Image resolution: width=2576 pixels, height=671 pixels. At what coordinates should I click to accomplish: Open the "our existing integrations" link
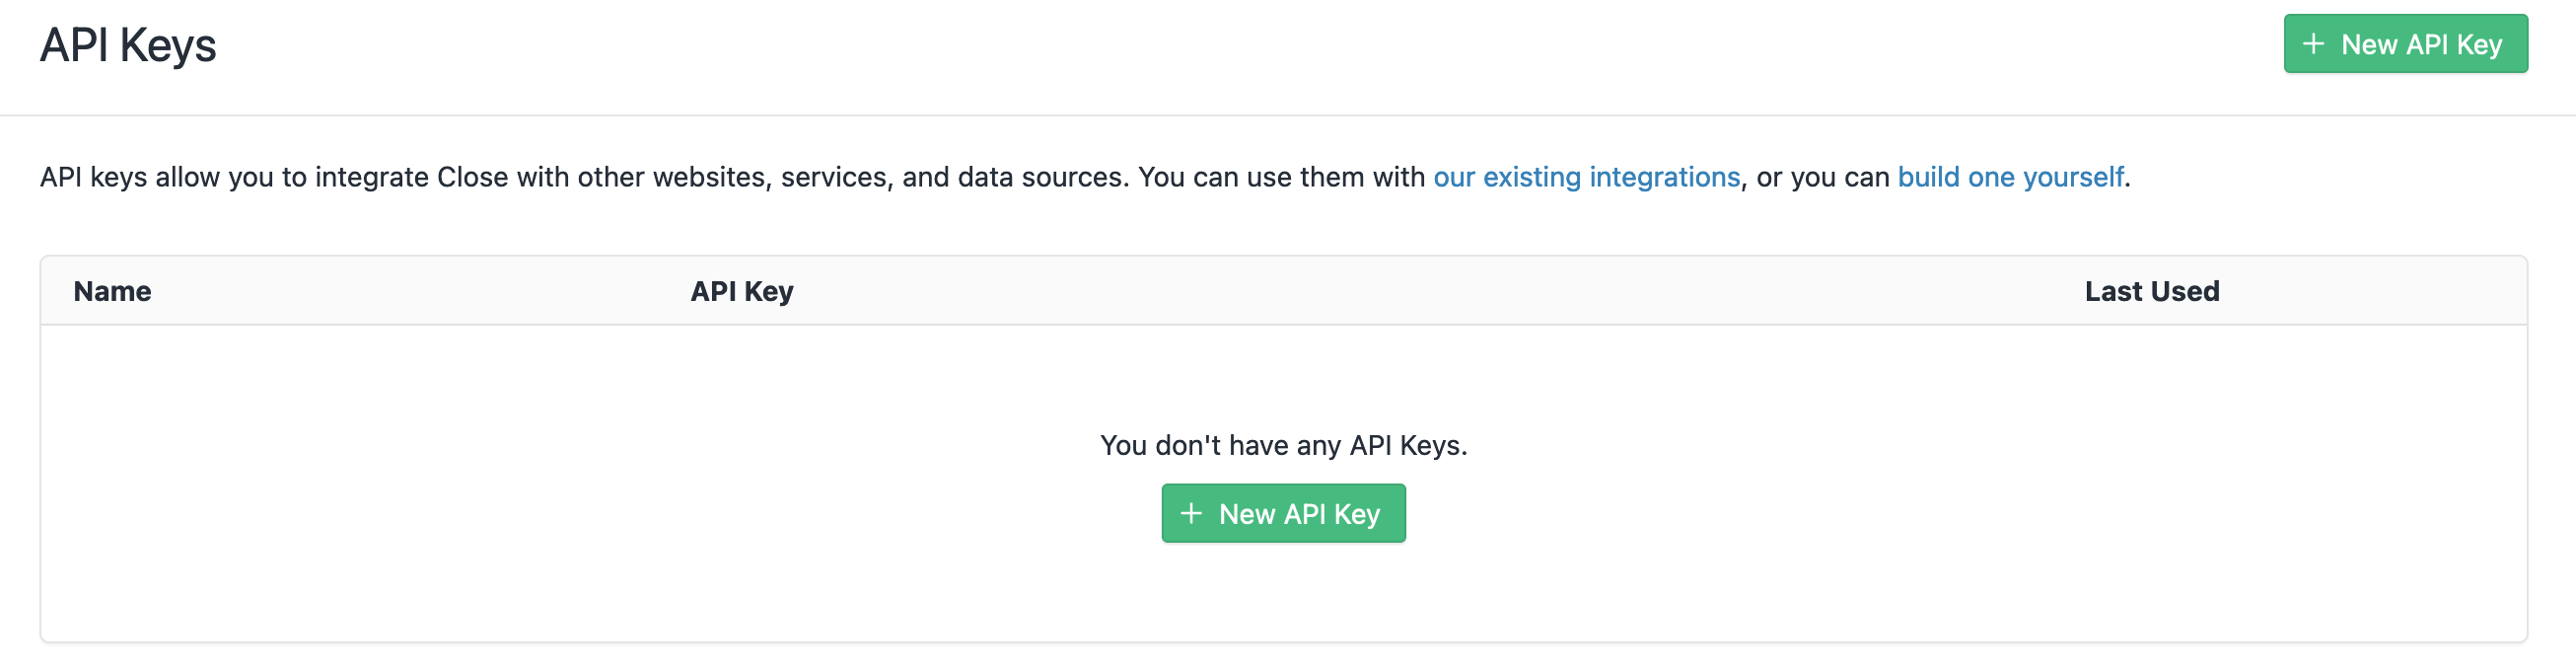[x=1587, y=177]
